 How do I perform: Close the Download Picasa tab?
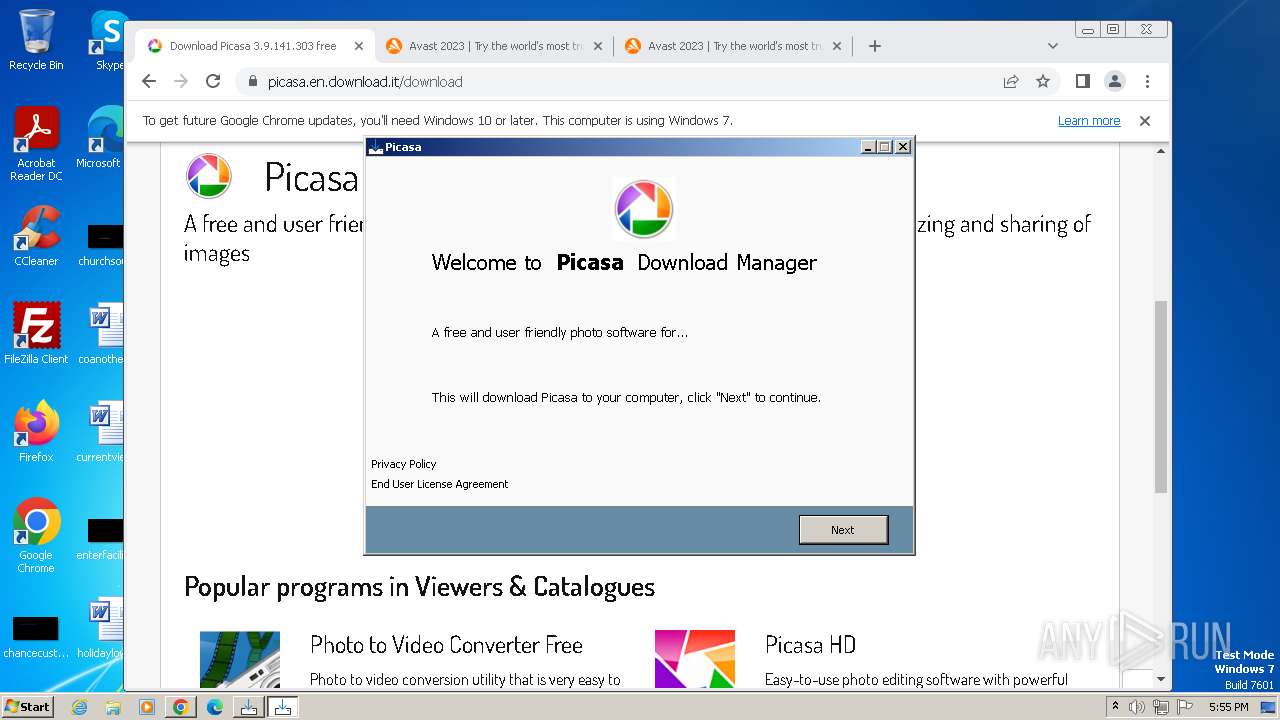coord(359,46)
